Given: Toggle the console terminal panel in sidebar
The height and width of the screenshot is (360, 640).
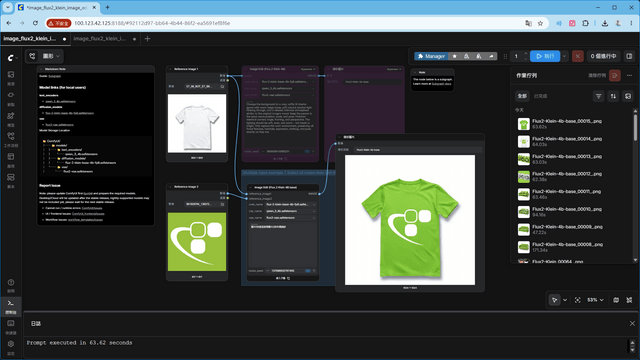Looking at the screenshot, I should [x=11, y=306].
